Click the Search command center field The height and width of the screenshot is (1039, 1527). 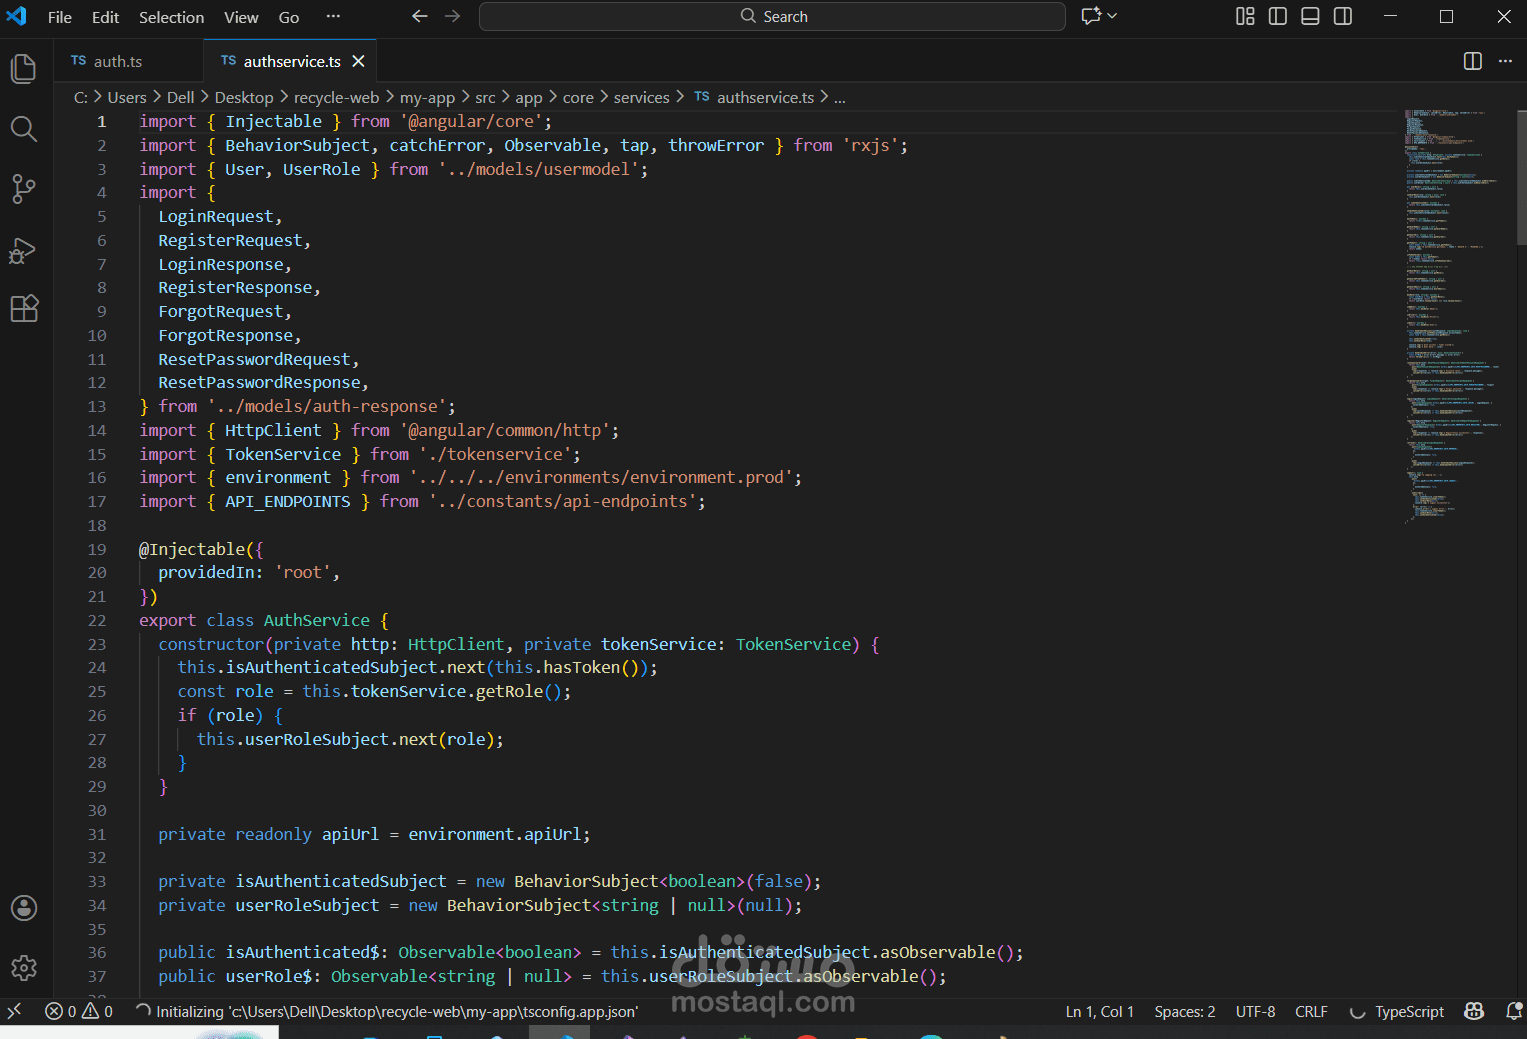772,16
